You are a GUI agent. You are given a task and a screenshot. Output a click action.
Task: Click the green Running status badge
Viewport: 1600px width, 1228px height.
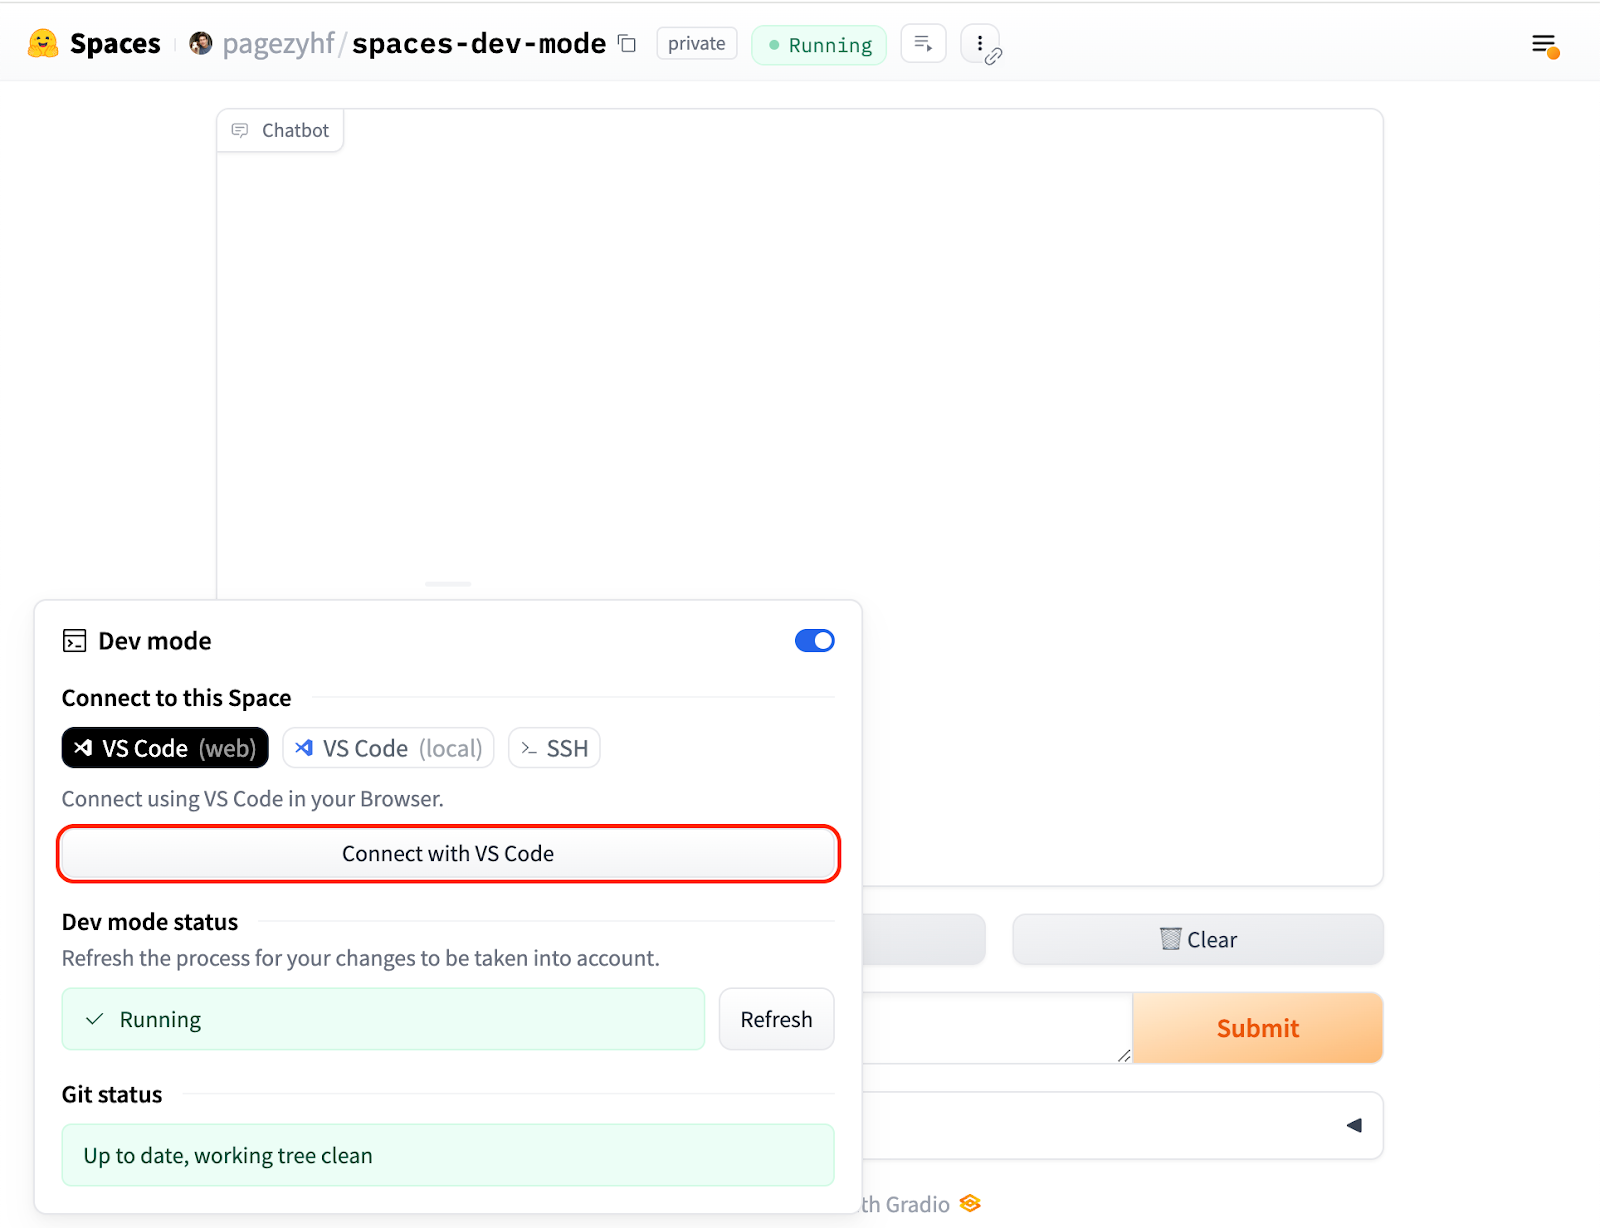click(819, 45)
